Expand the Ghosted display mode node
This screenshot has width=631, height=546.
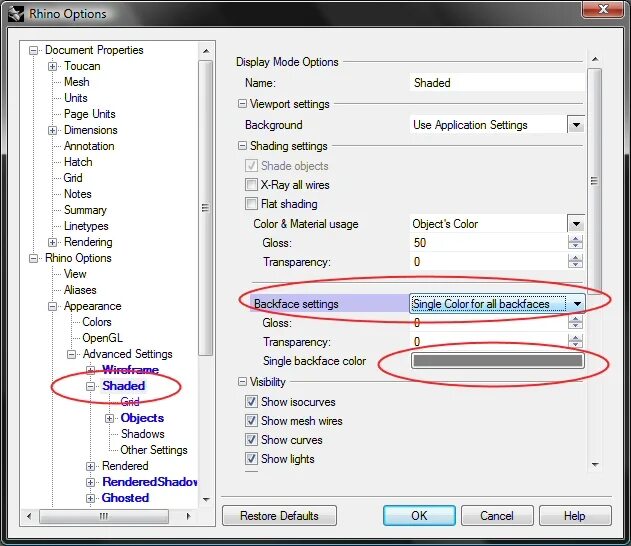pyautogui.click(x=91, y=499)
